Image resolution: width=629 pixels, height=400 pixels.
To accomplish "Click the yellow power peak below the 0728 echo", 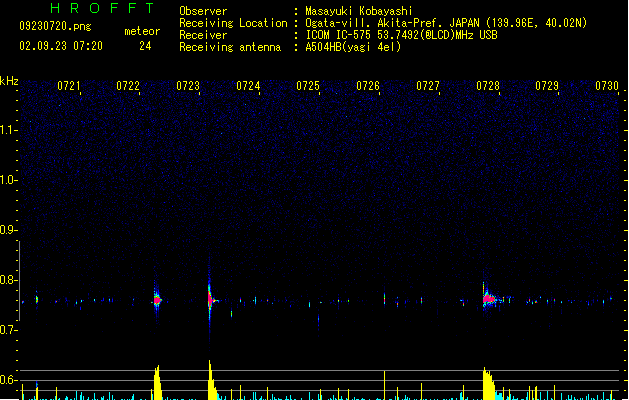I will click(489, 384).
